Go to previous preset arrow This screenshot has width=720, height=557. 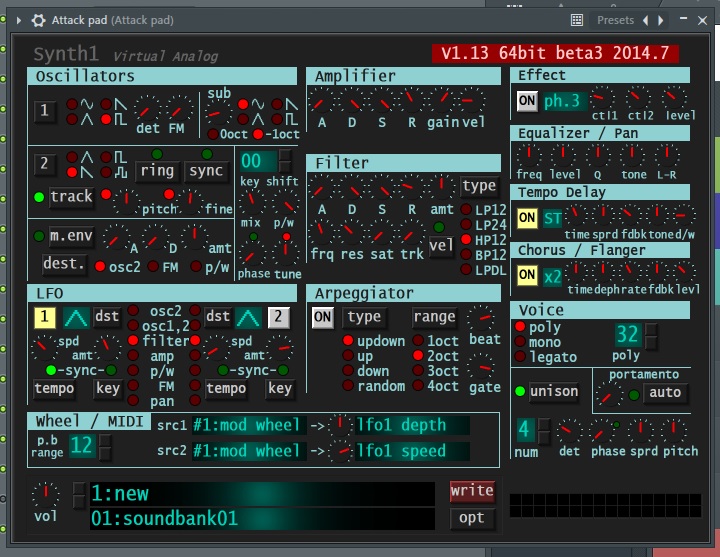tap(646, 20)
